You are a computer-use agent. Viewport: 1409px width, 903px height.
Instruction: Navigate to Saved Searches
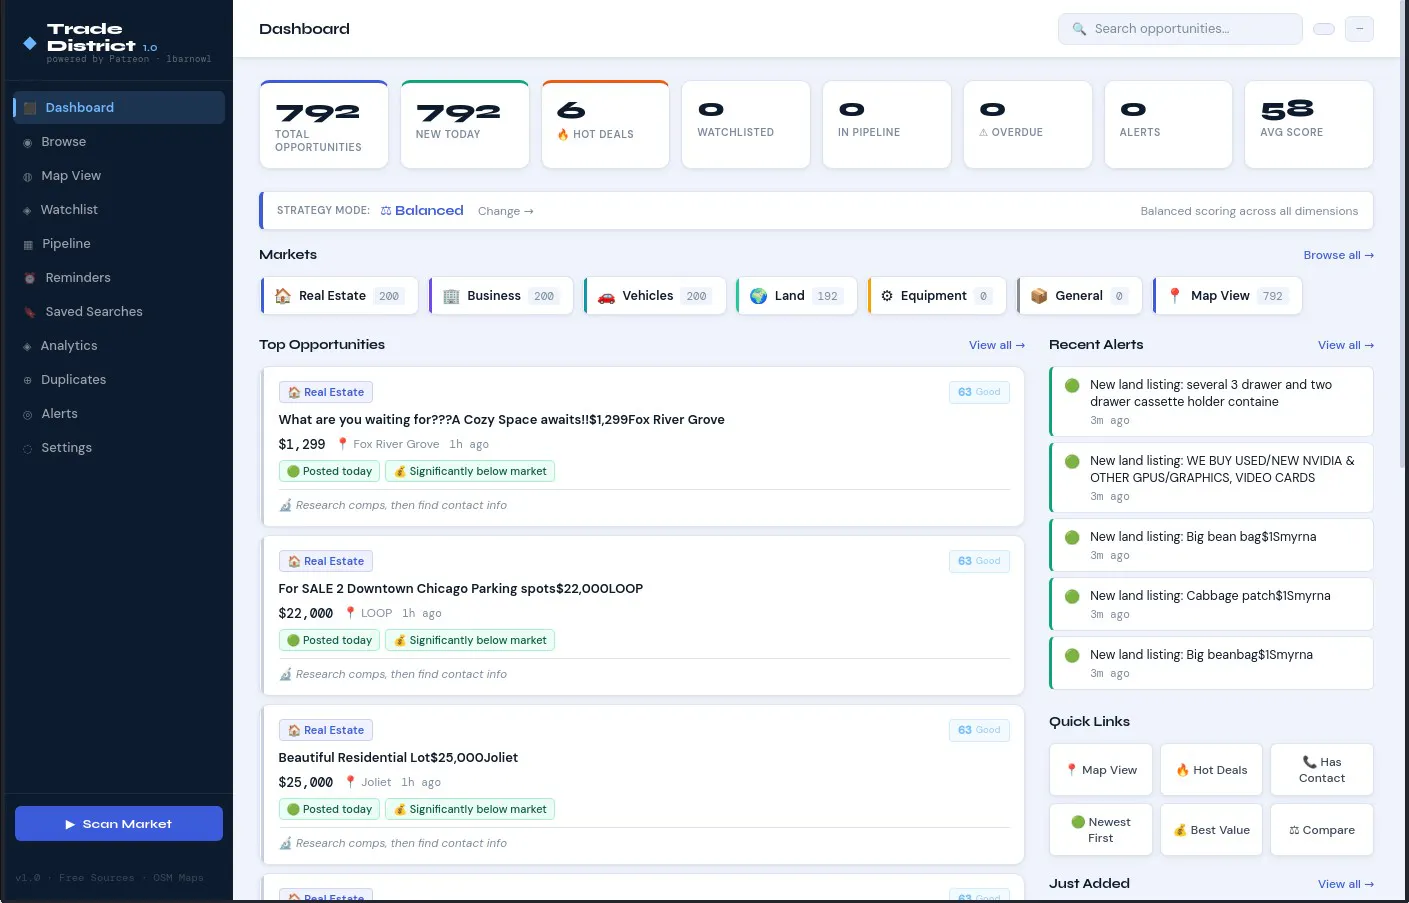119,312
